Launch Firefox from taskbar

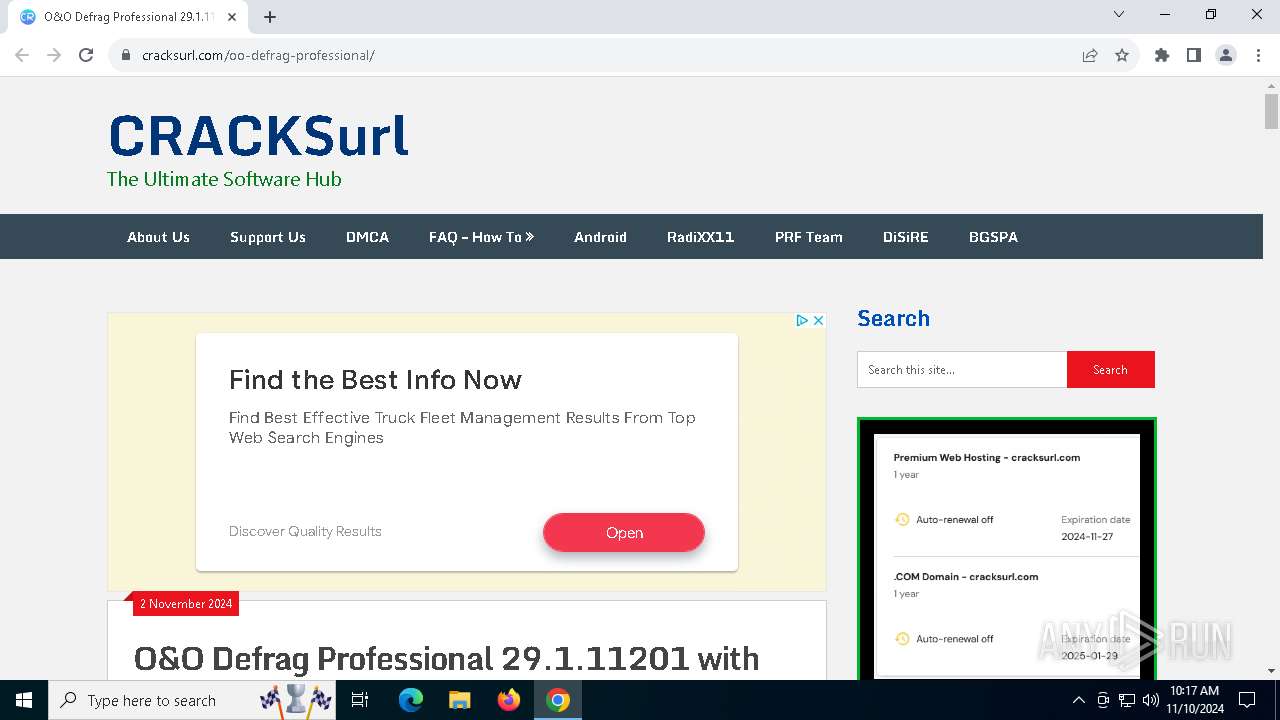[508, 700]
